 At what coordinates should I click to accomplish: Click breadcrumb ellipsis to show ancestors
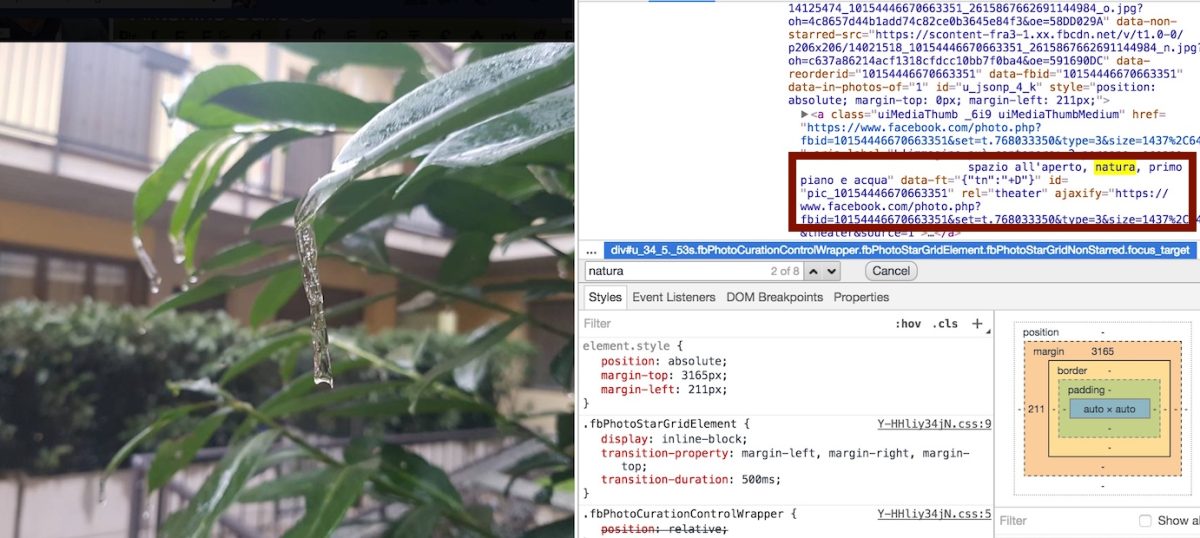click(591, 250)
